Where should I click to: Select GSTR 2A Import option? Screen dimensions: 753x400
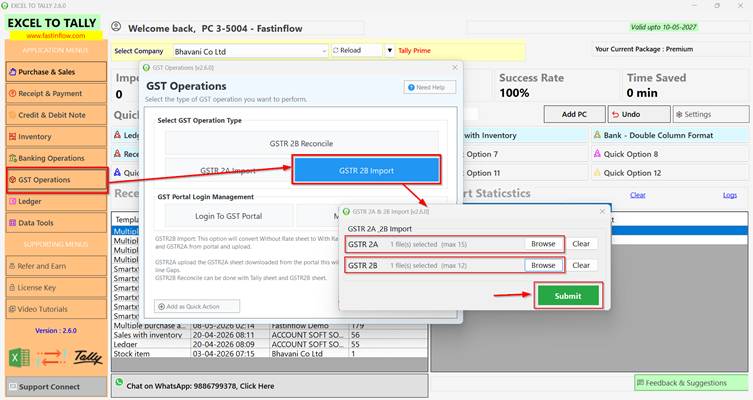(x=228, y=170)
